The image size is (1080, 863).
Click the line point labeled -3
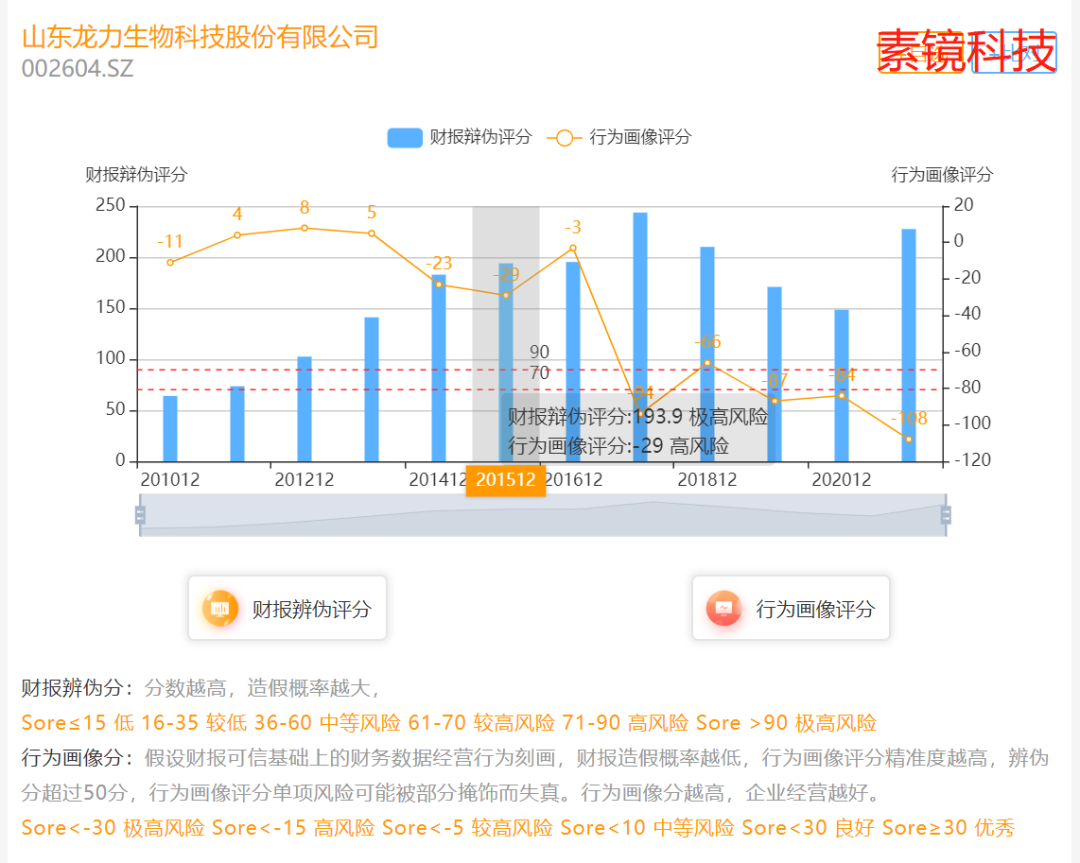pyautogui.click(x=573, y=248)
